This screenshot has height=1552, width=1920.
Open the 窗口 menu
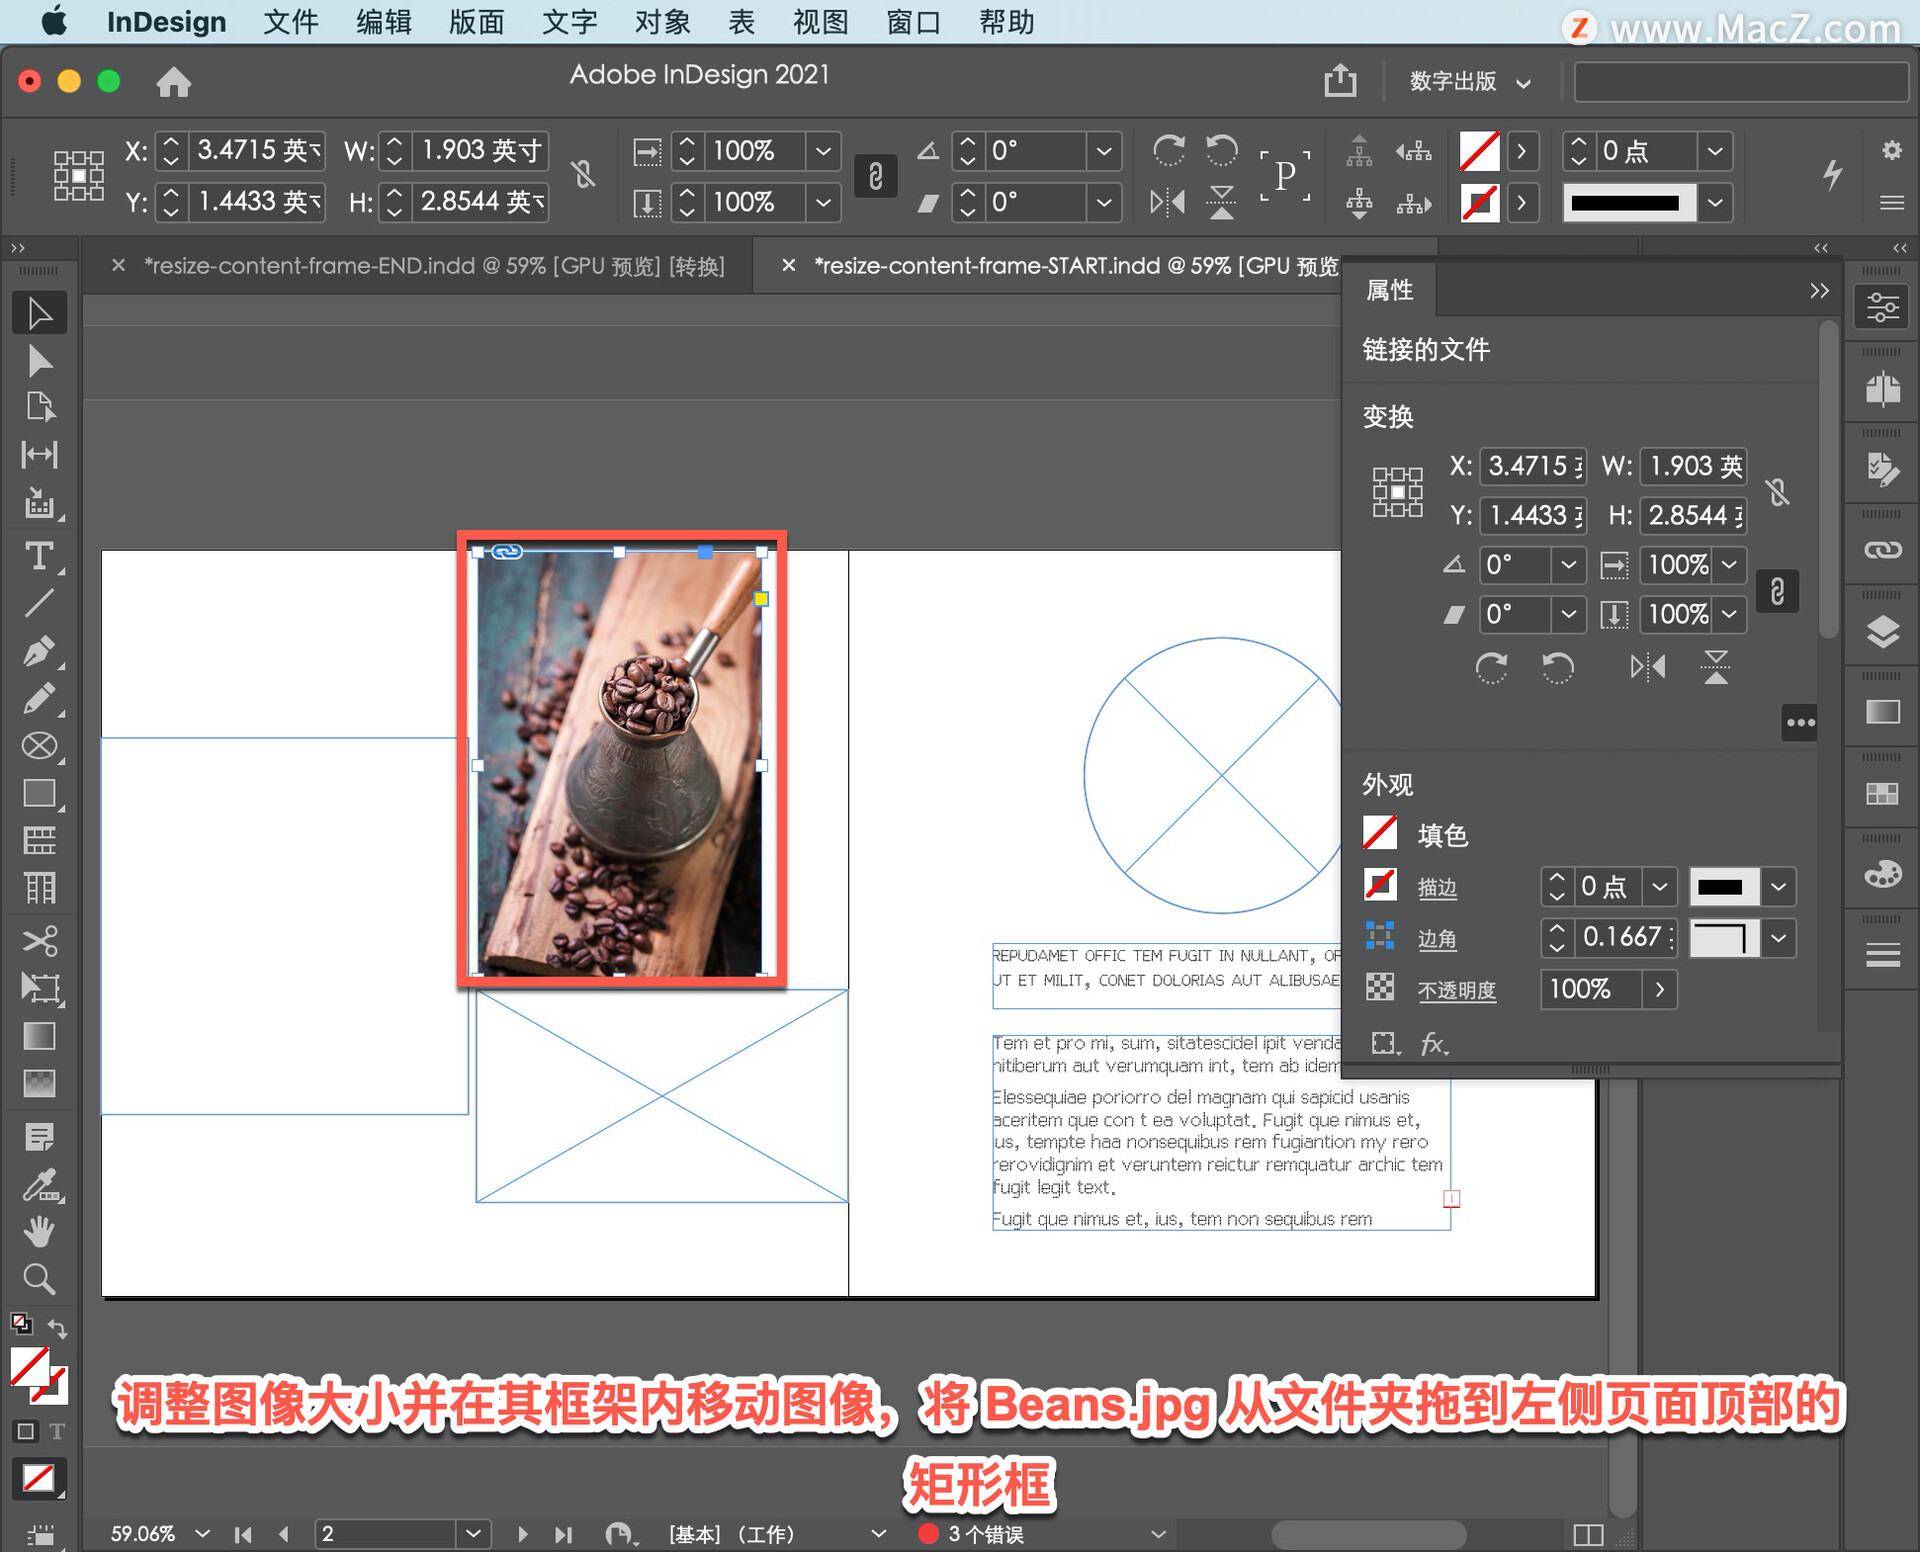pos(913,22)
